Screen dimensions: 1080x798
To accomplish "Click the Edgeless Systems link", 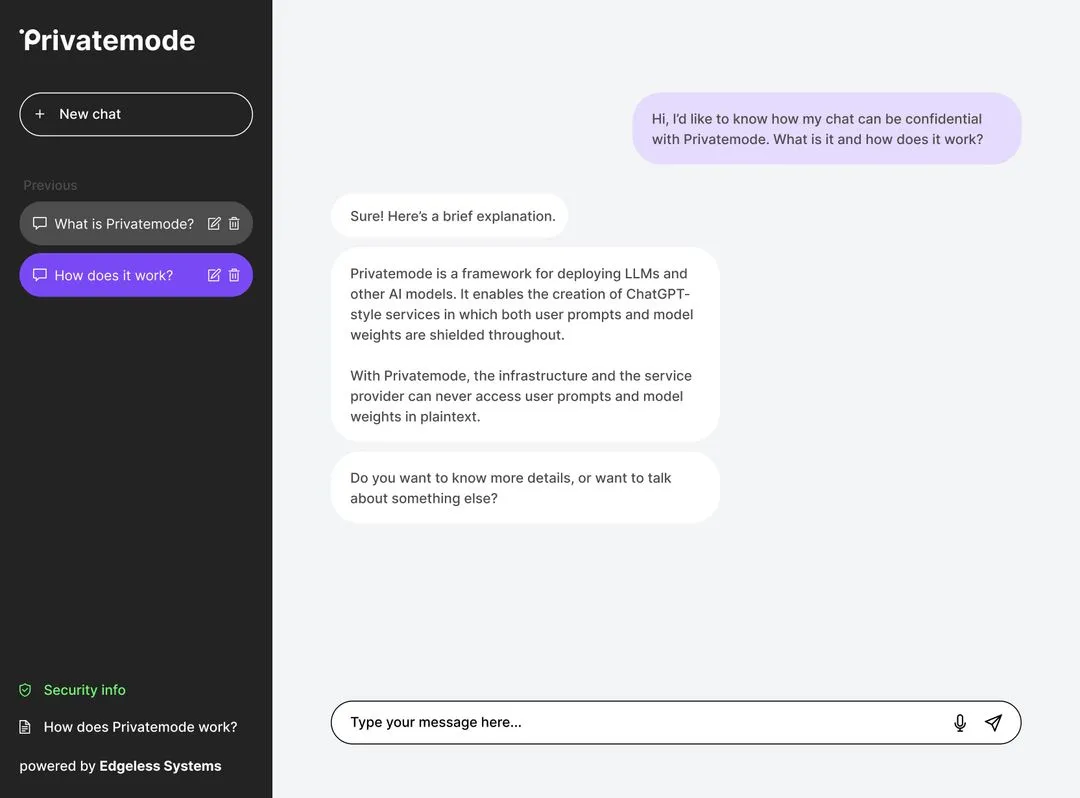I will (x=160, y=766).
